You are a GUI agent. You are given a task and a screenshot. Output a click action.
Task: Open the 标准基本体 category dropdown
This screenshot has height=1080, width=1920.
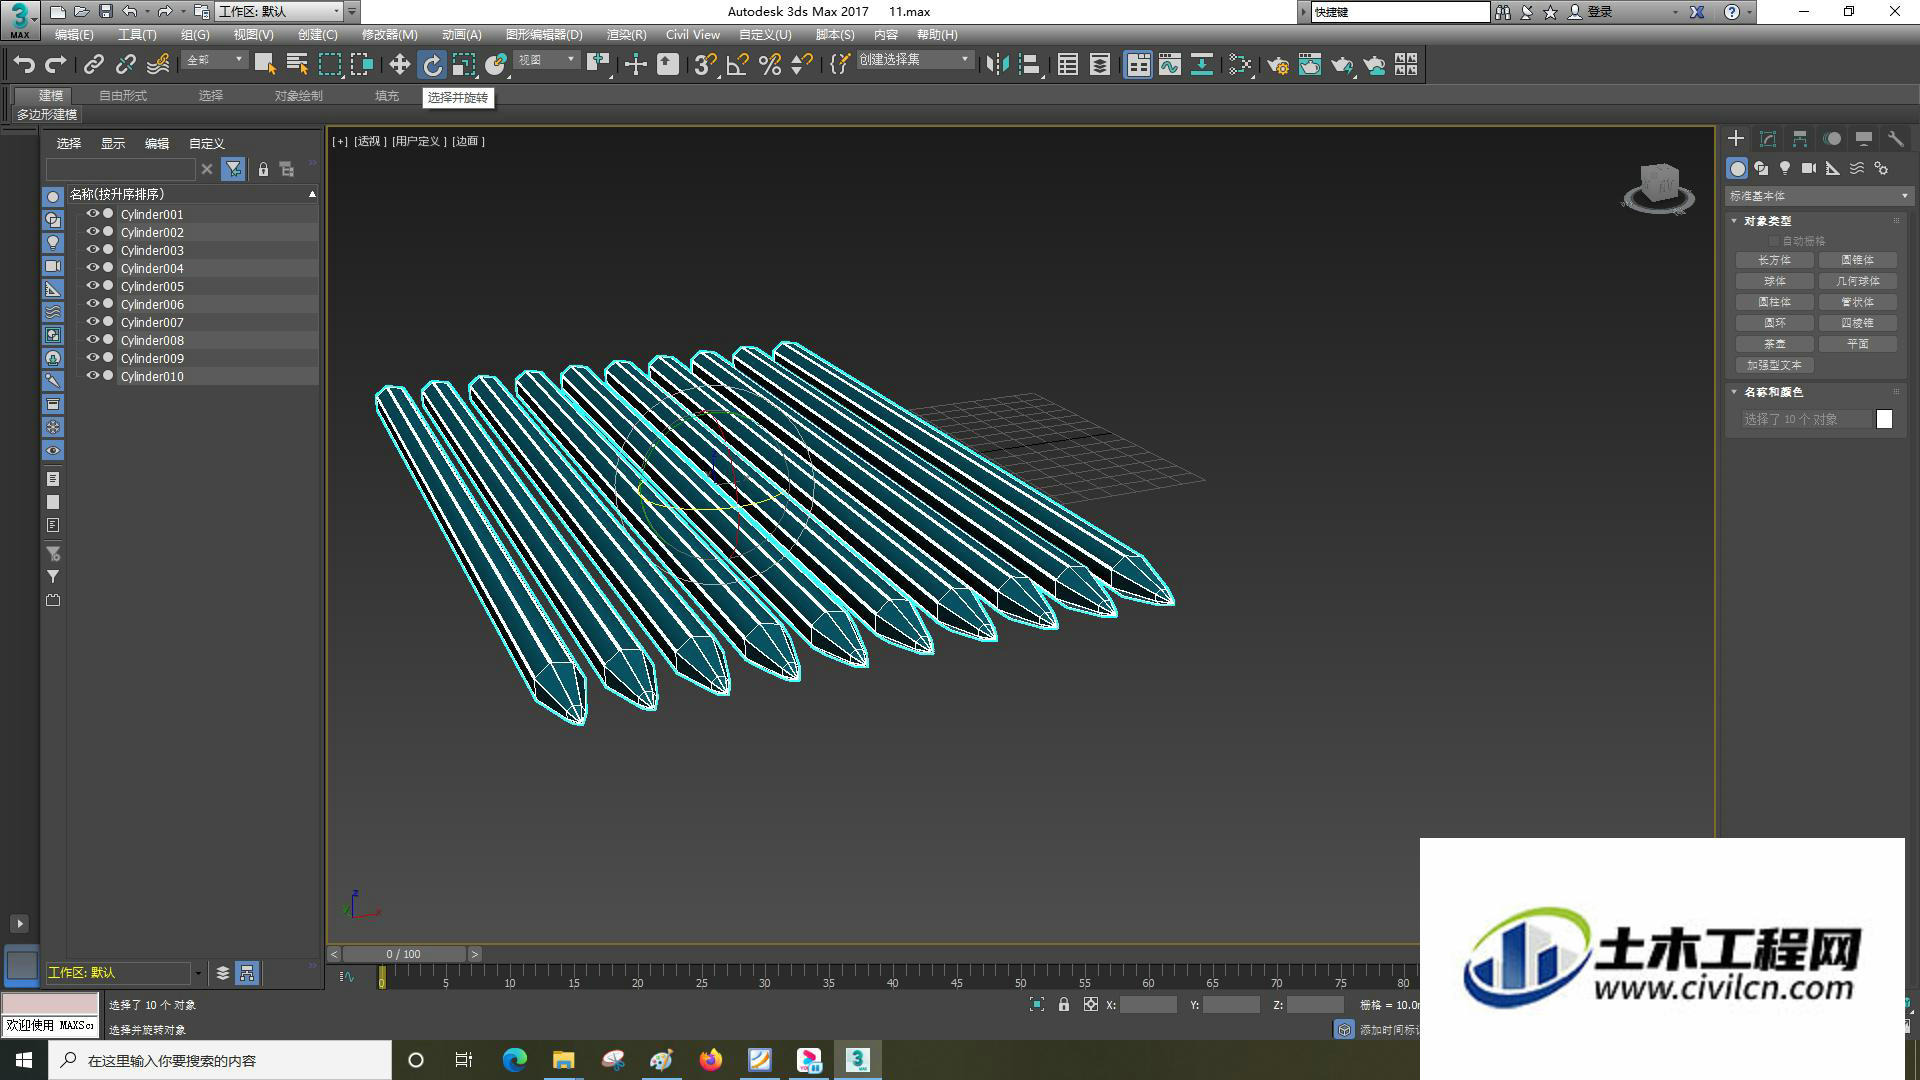(1817, 196)
